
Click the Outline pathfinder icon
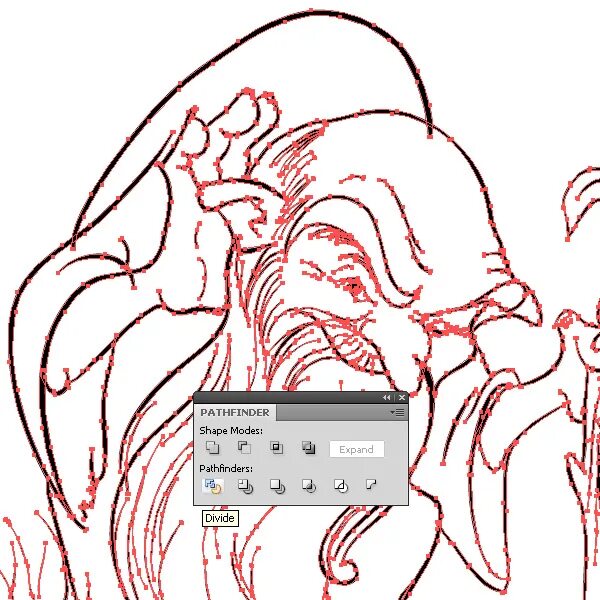pos(341,486)
